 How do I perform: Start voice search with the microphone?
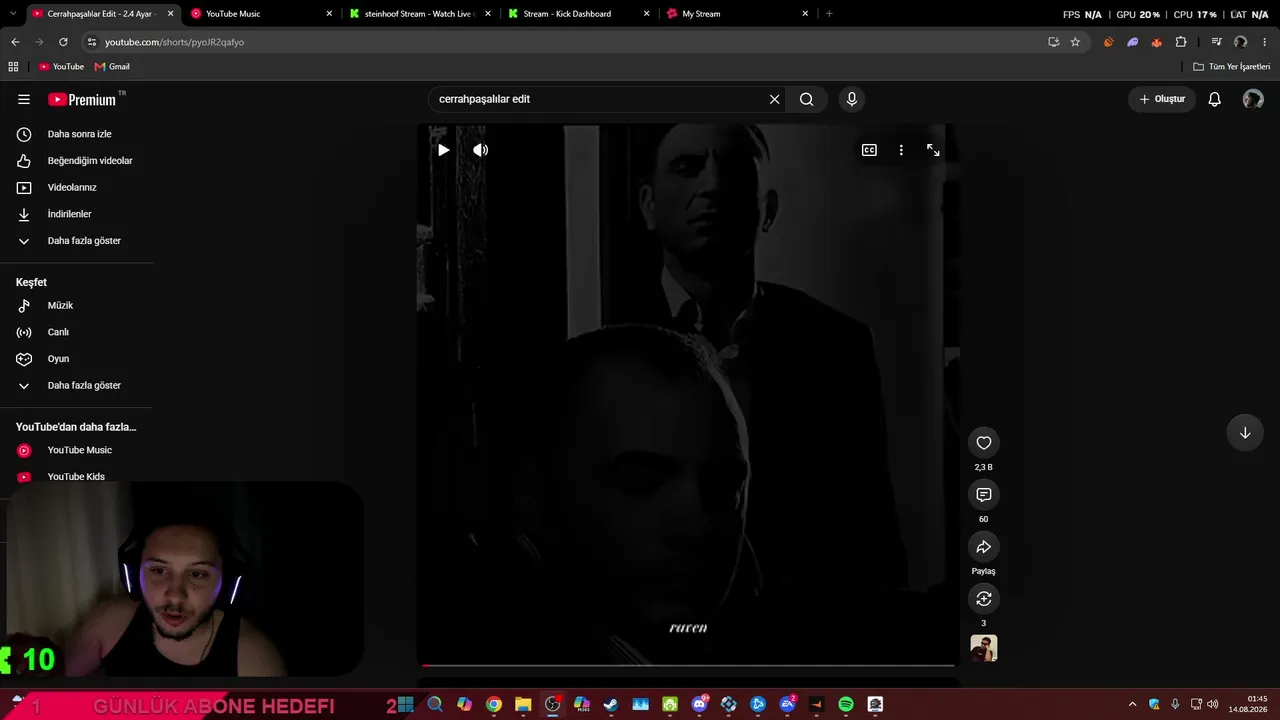[x=852, y=99]
